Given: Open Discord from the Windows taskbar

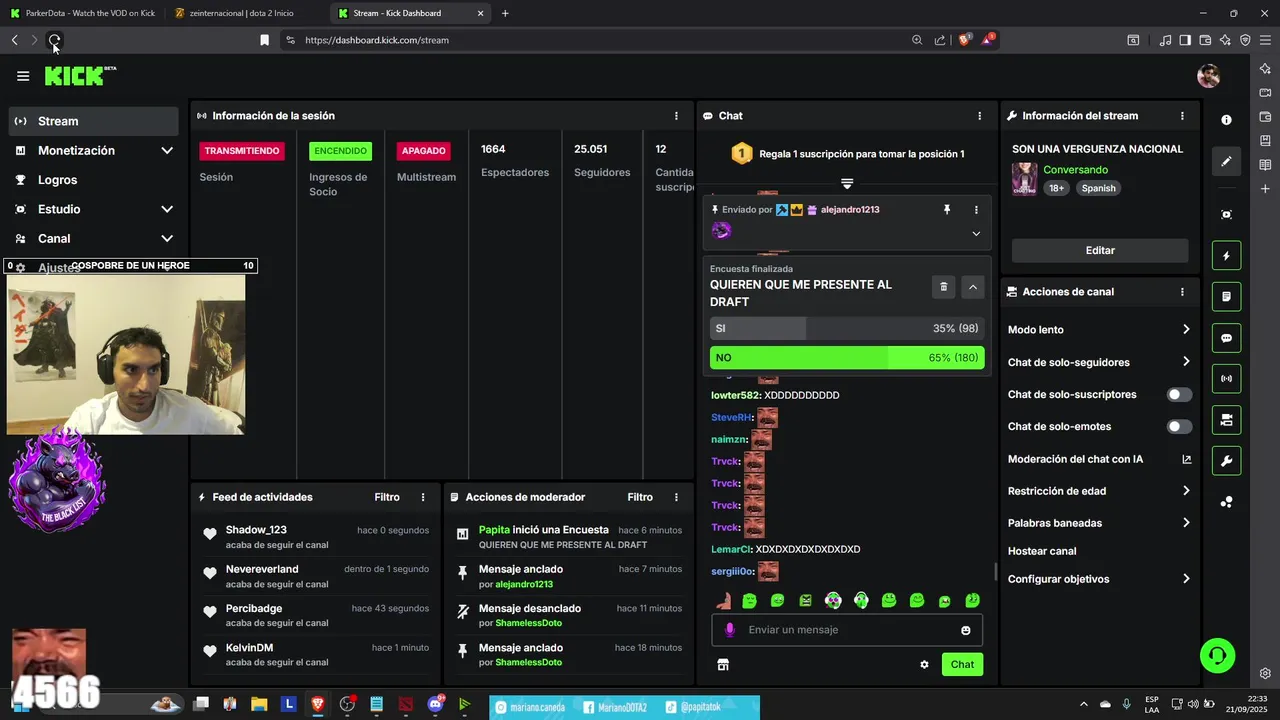Looking at the screenshot, I should tap(435, 704).
